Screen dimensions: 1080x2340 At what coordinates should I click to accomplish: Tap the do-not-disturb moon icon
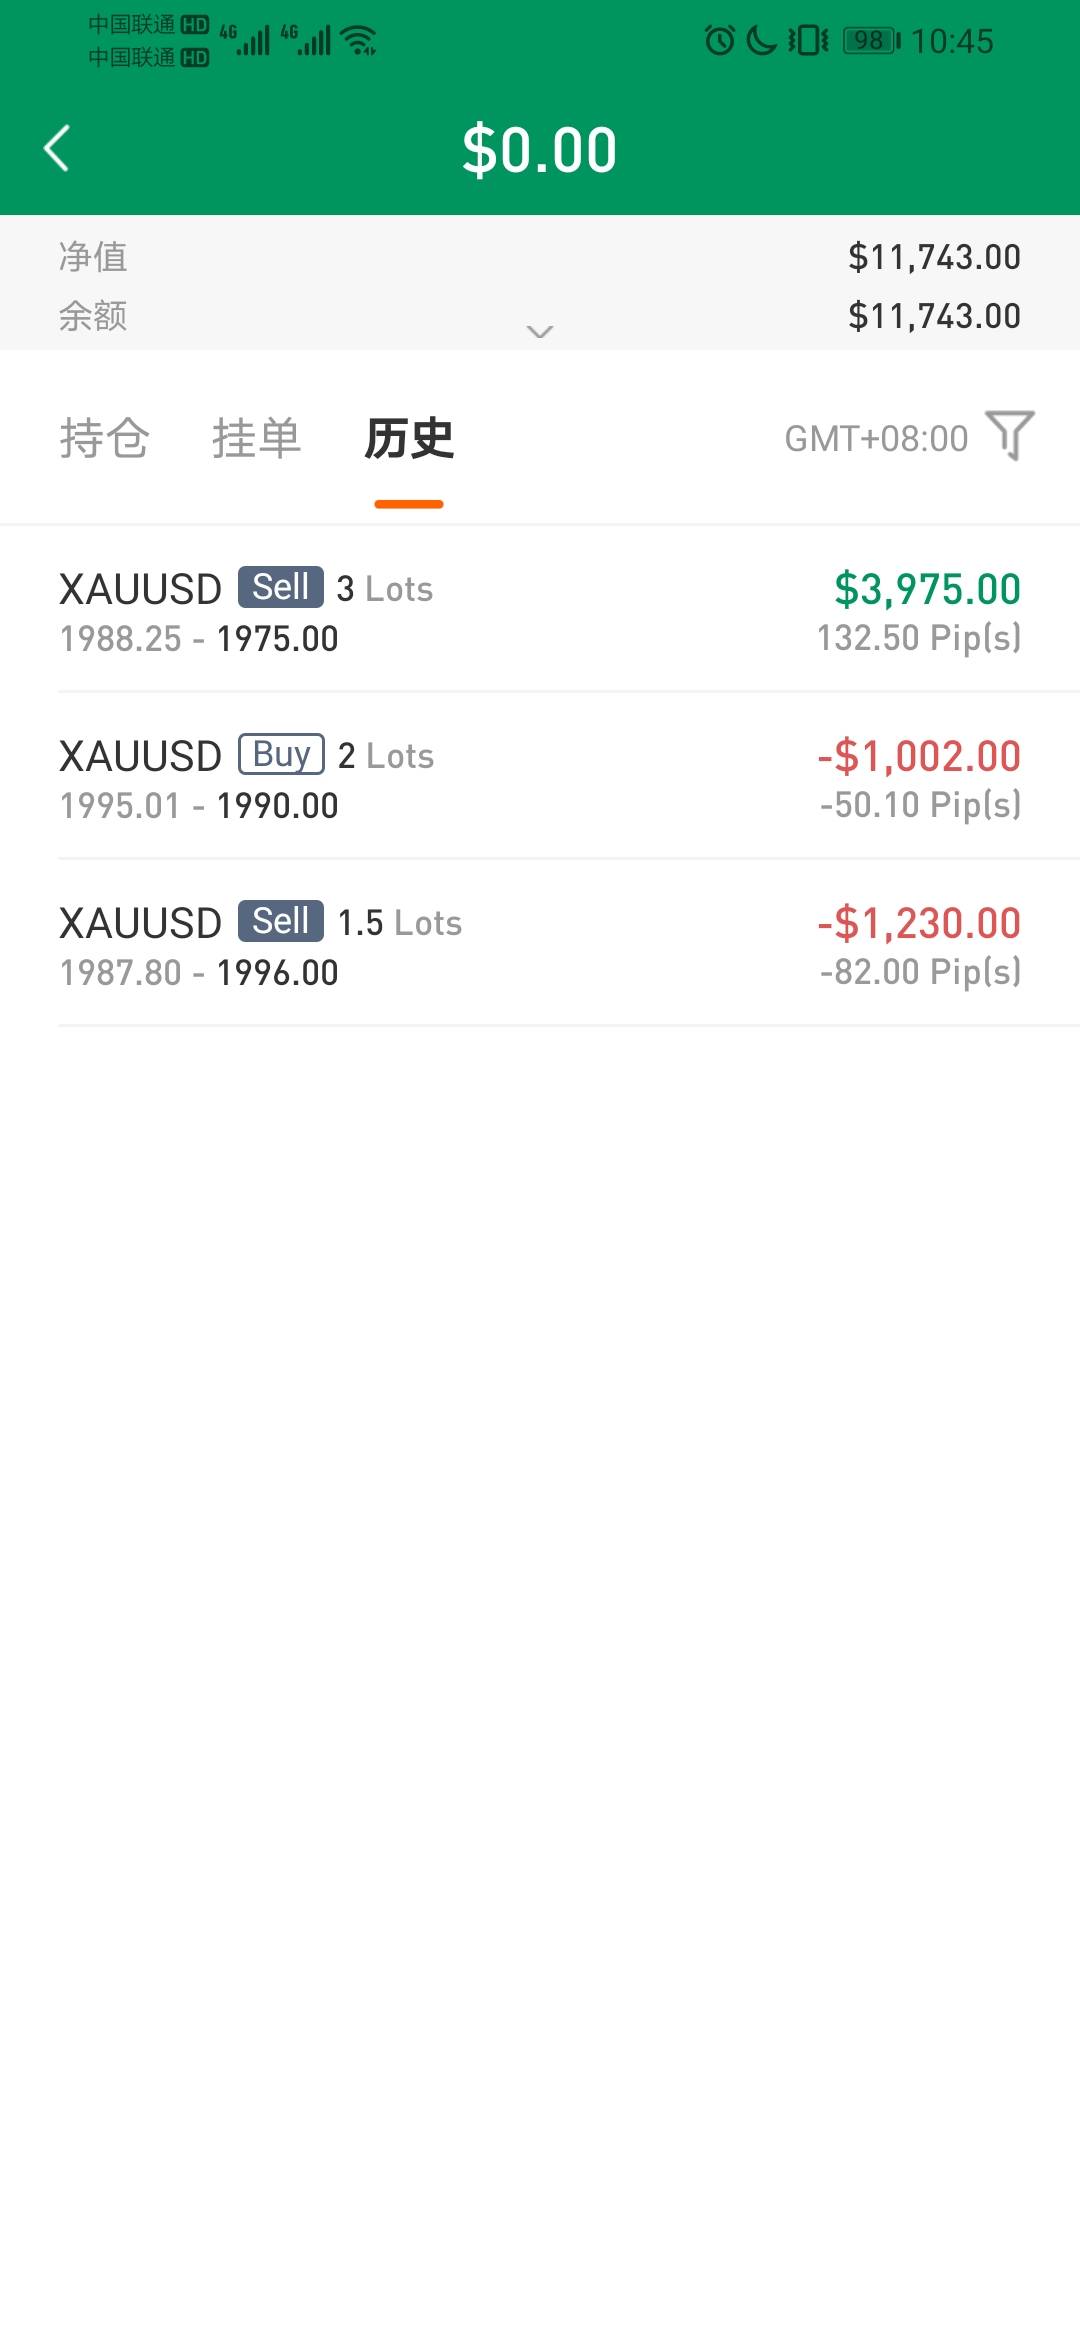pyautogui.click(x=762, y=41)
